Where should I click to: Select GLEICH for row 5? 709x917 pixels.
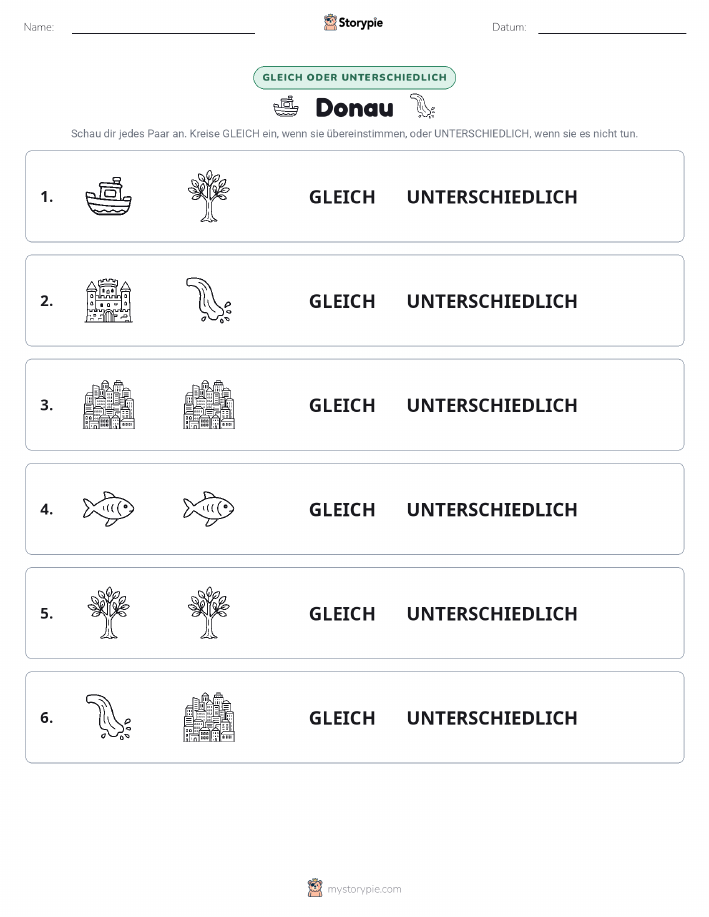pos(342,613)
